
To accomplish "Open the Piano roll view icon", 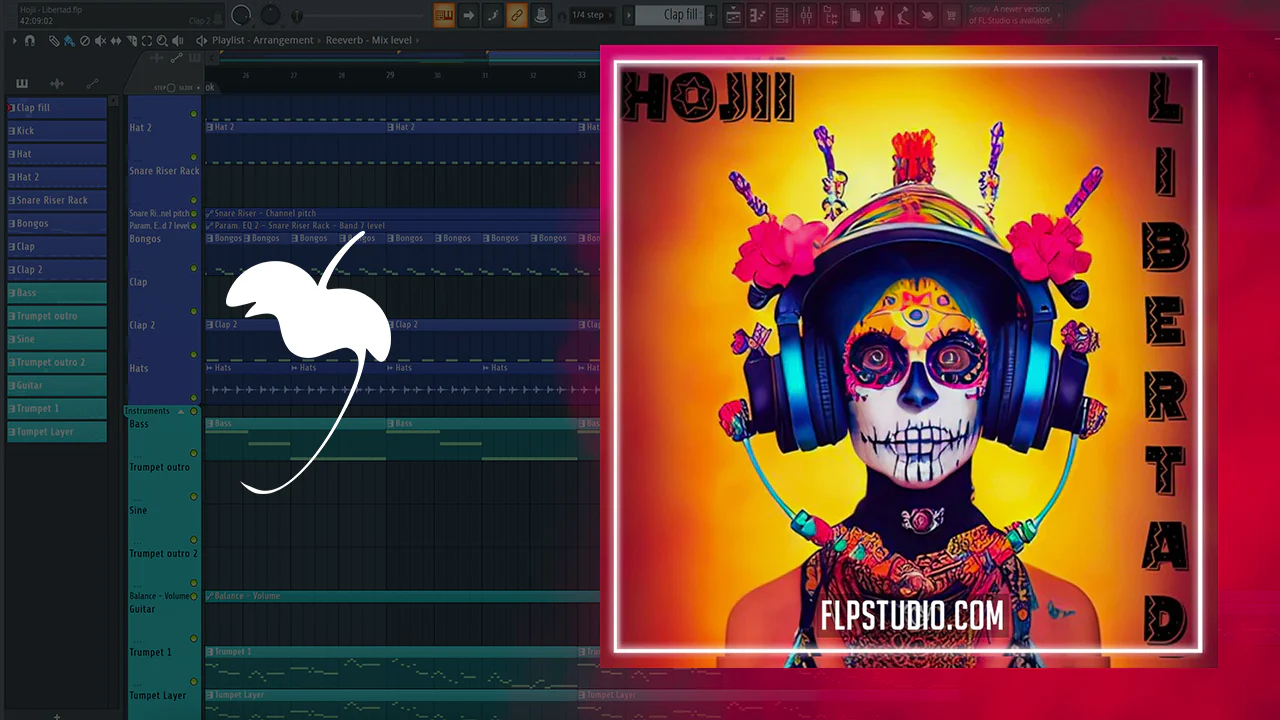I will tap(757, 15).
